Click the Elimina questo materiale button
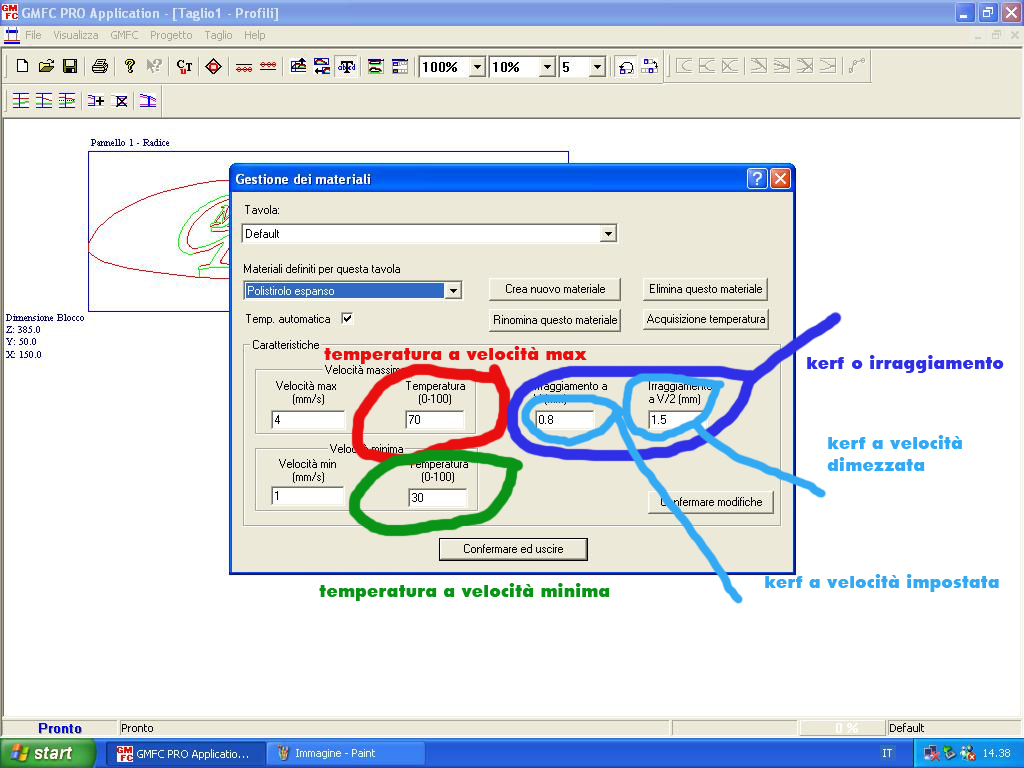 click(706, 289)
